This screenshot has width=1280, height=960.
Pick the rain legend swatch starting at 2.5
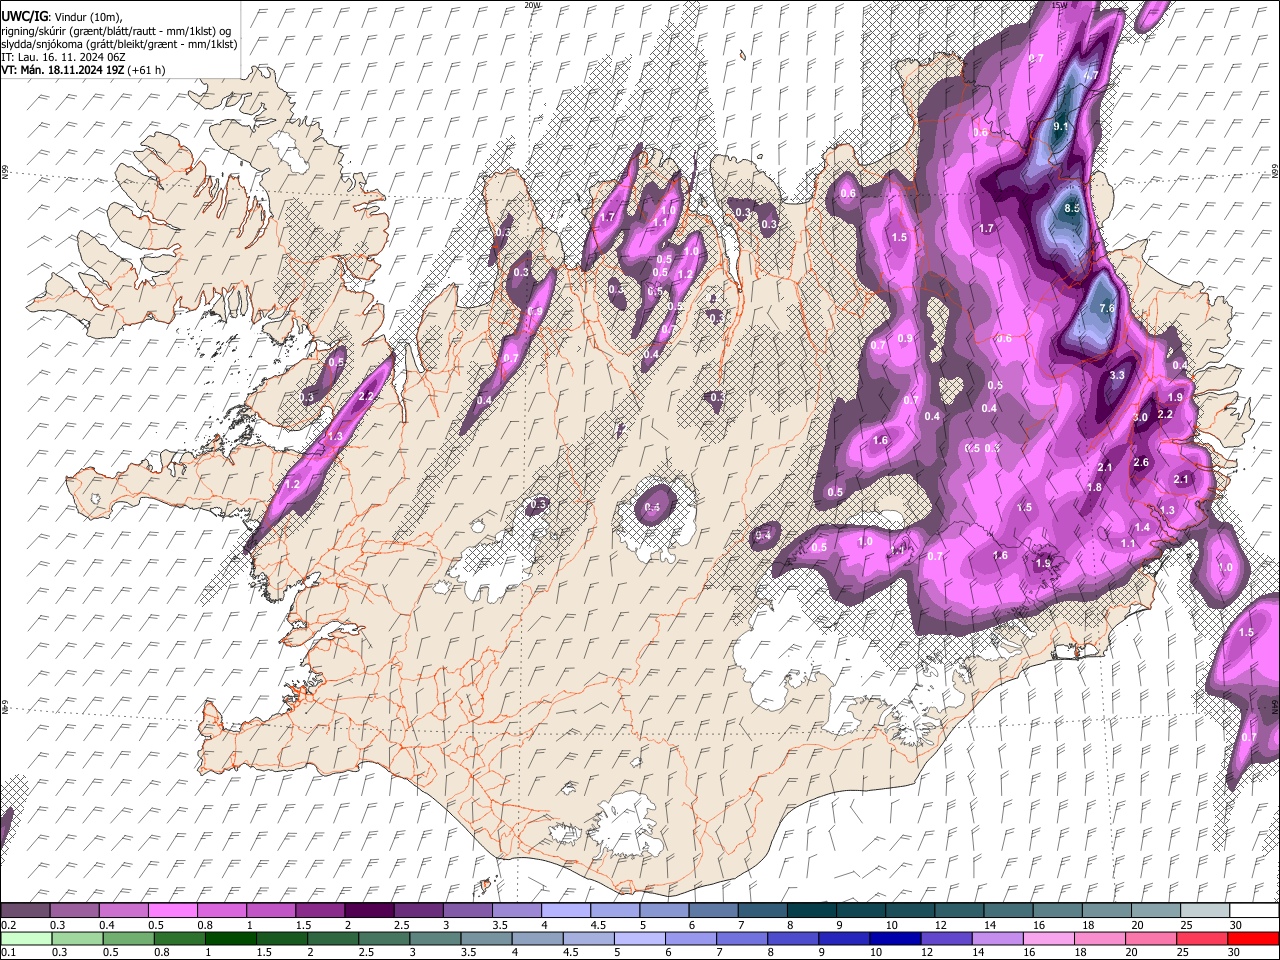click(383, 938)
